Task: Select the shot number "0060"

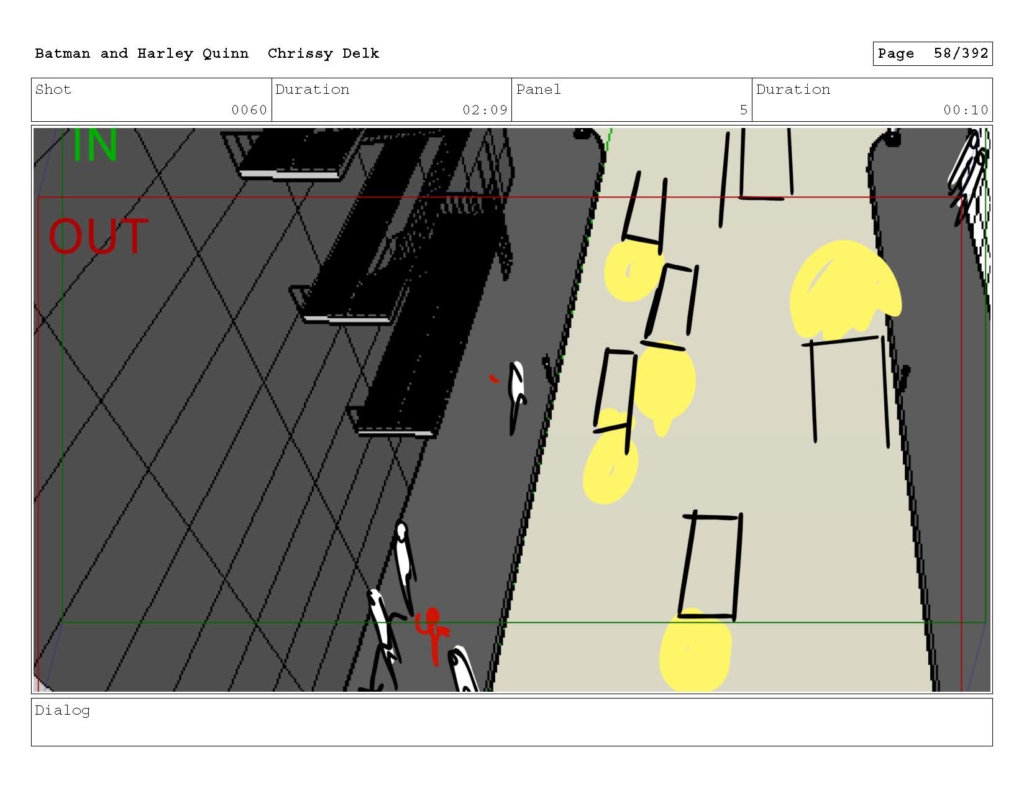Action: (x=249, y=110)
